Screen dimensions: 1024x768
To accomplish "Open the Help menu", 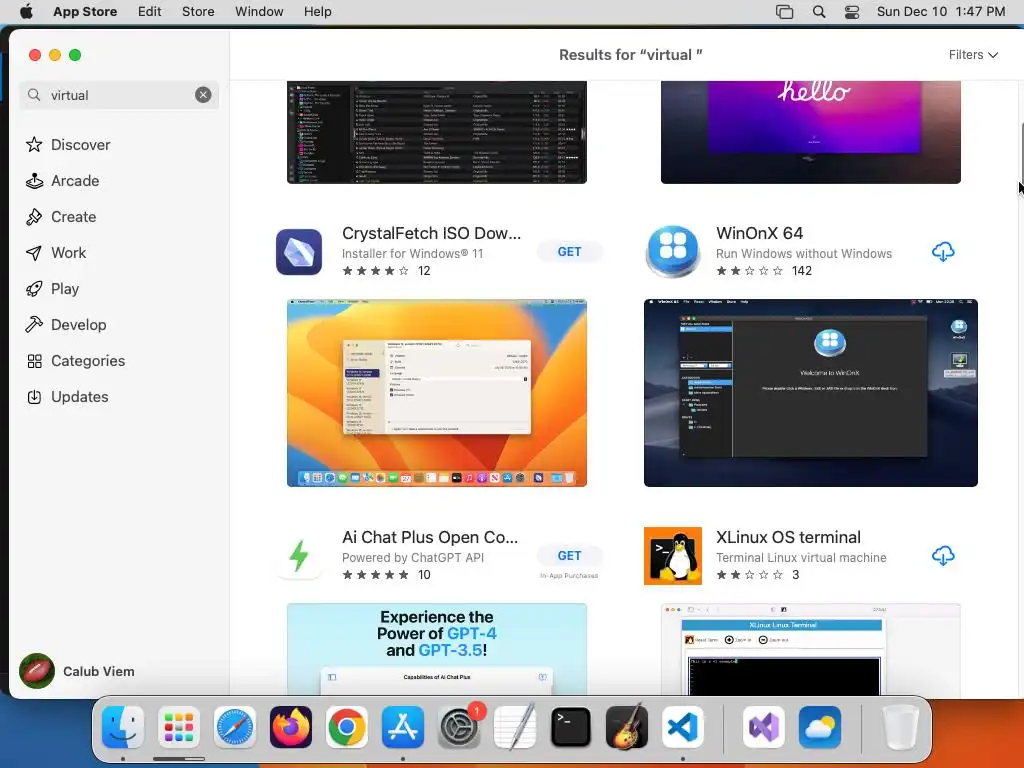I will [317, 12].
